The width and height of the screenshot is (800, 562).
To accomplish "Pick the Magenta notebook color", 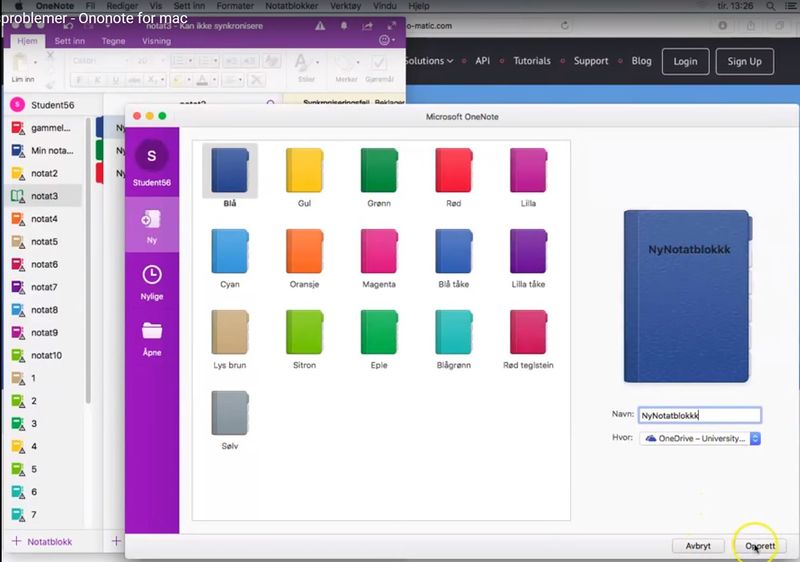I will point(379,258).
